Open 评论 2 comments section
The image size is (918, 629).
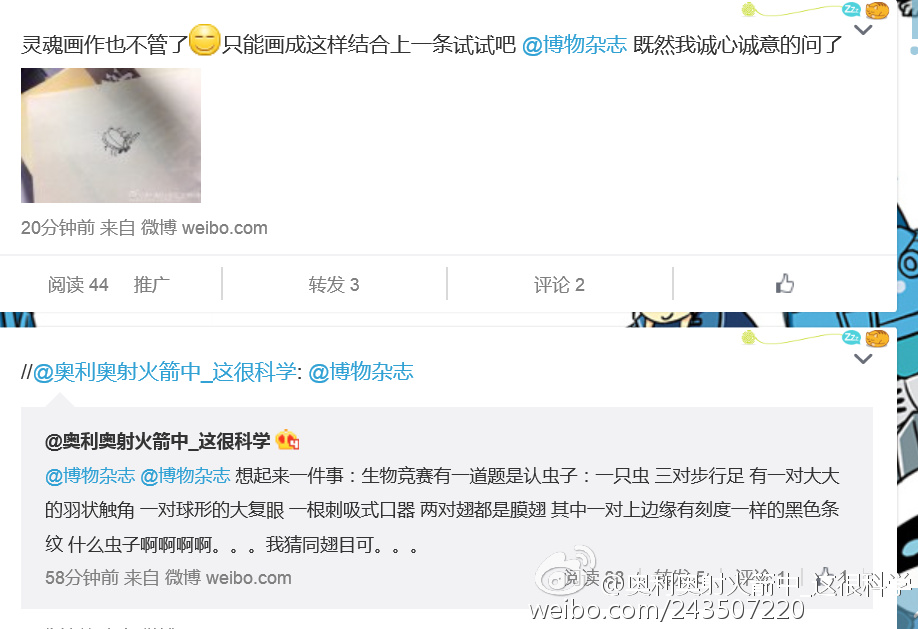[x=559, y=285]
